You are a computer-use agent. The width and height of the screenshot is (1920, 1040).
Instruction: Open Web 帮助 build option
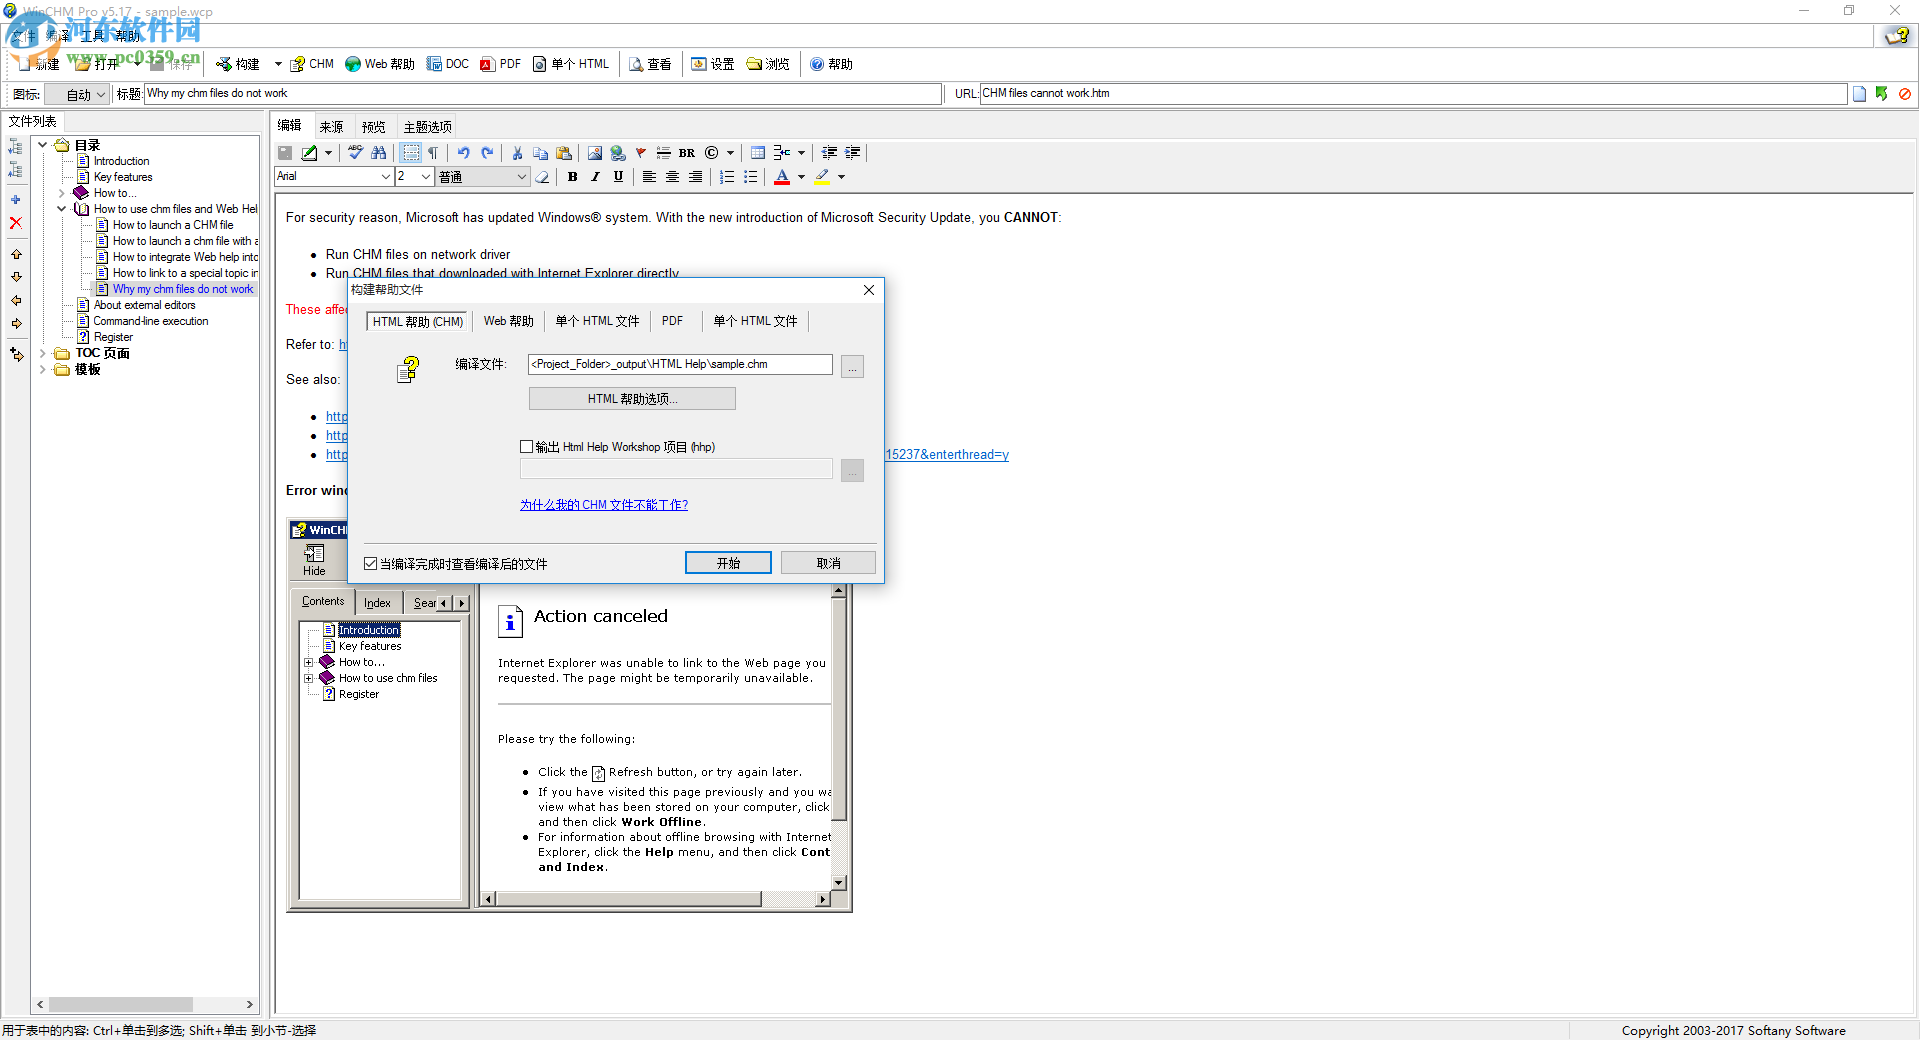379,63
